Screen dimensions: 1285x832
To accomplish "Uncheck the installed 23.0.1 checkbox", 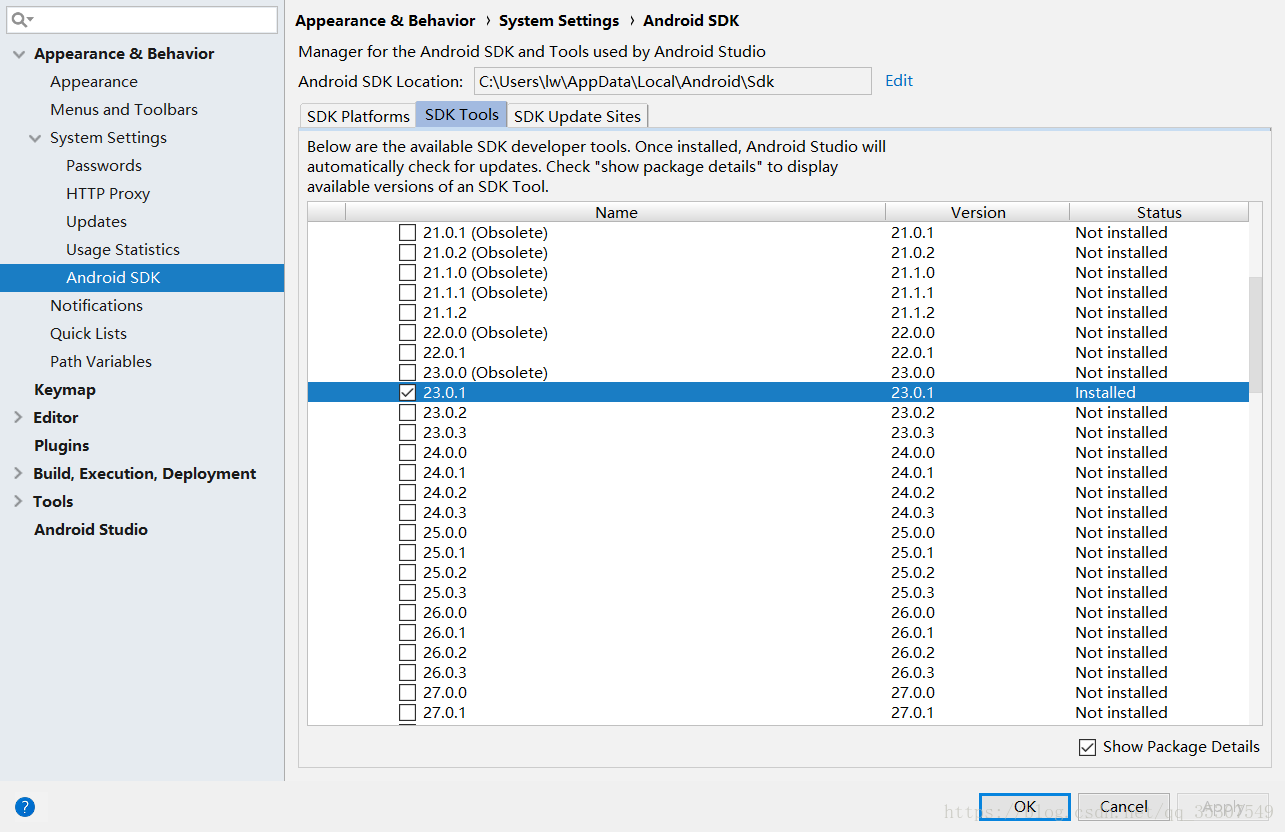I will coord(407,392).
